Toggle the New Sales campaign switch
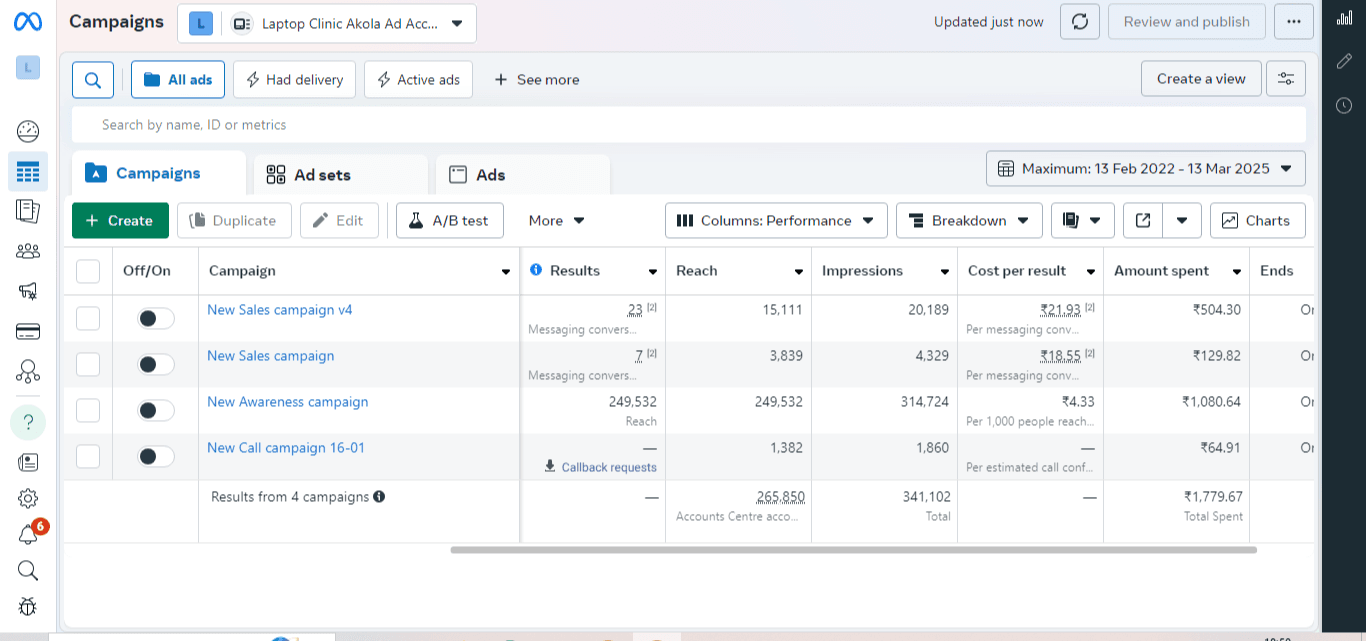The image size is (1366, 641). click(156, 364)
